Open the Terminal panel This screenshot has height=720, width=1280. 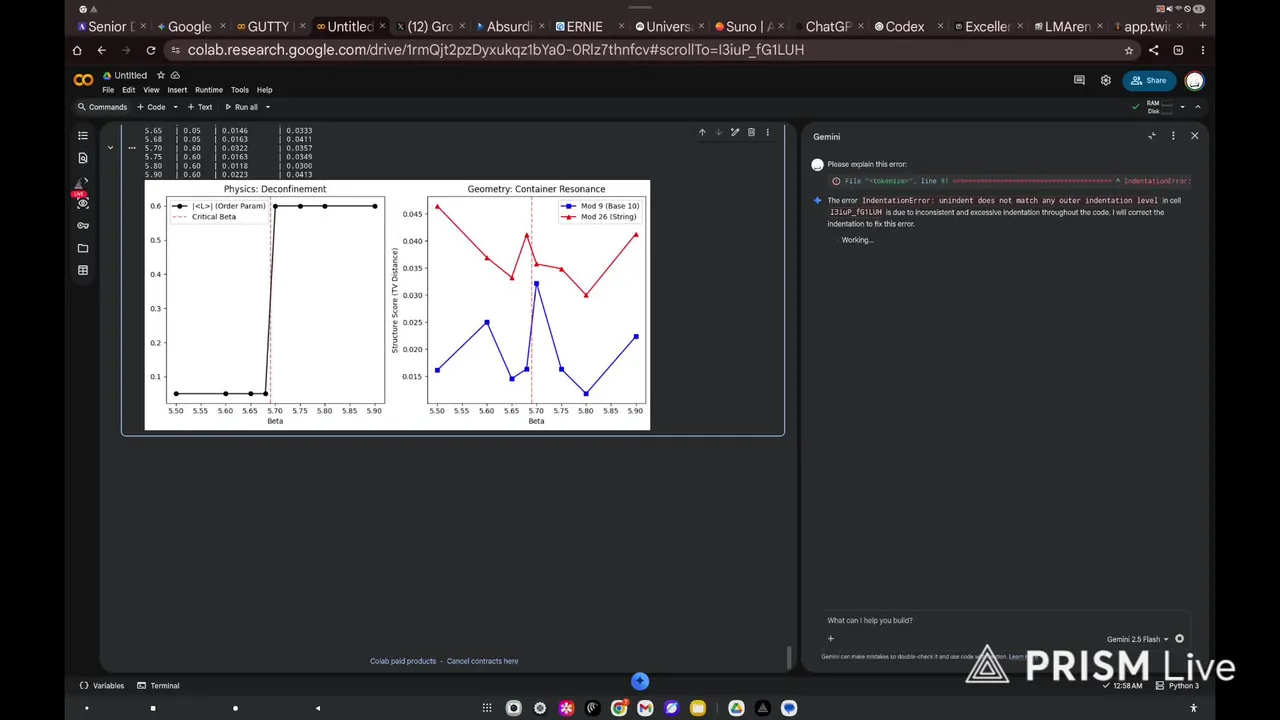tap(158, 686)
